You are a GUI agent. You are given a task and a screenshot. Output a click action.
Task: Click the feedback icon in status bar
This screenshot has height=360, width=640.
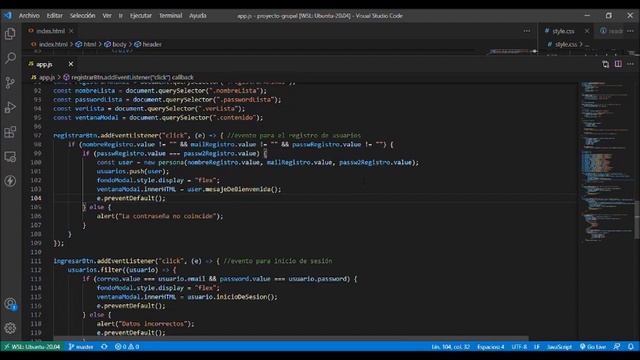[617, 347]
